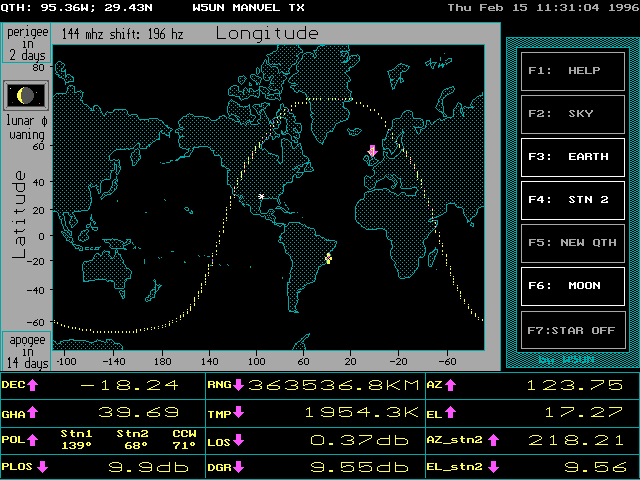Click the pink up arrow beside GHA
The width and height of the screenshot is (640, 480).
point(32,412)
